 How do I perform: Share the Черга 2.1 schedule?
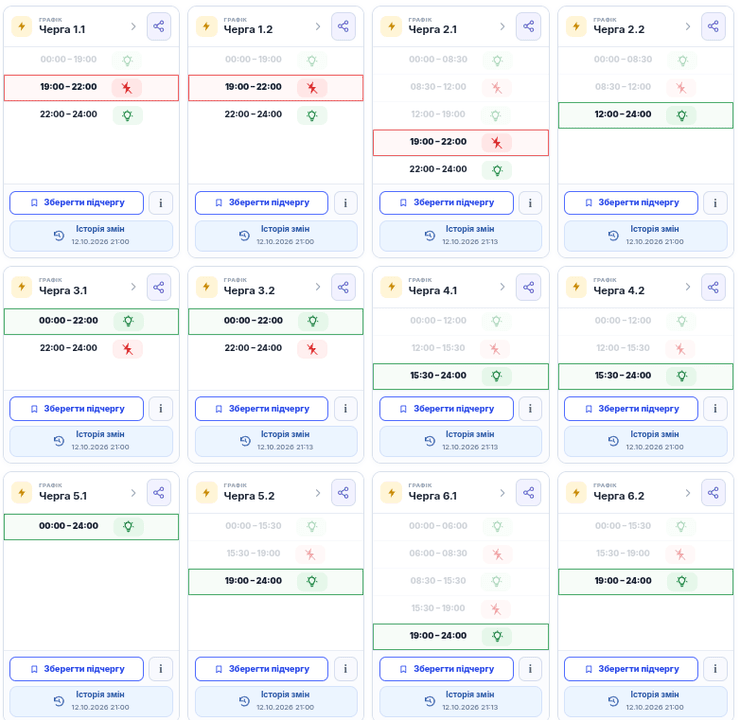529,26
